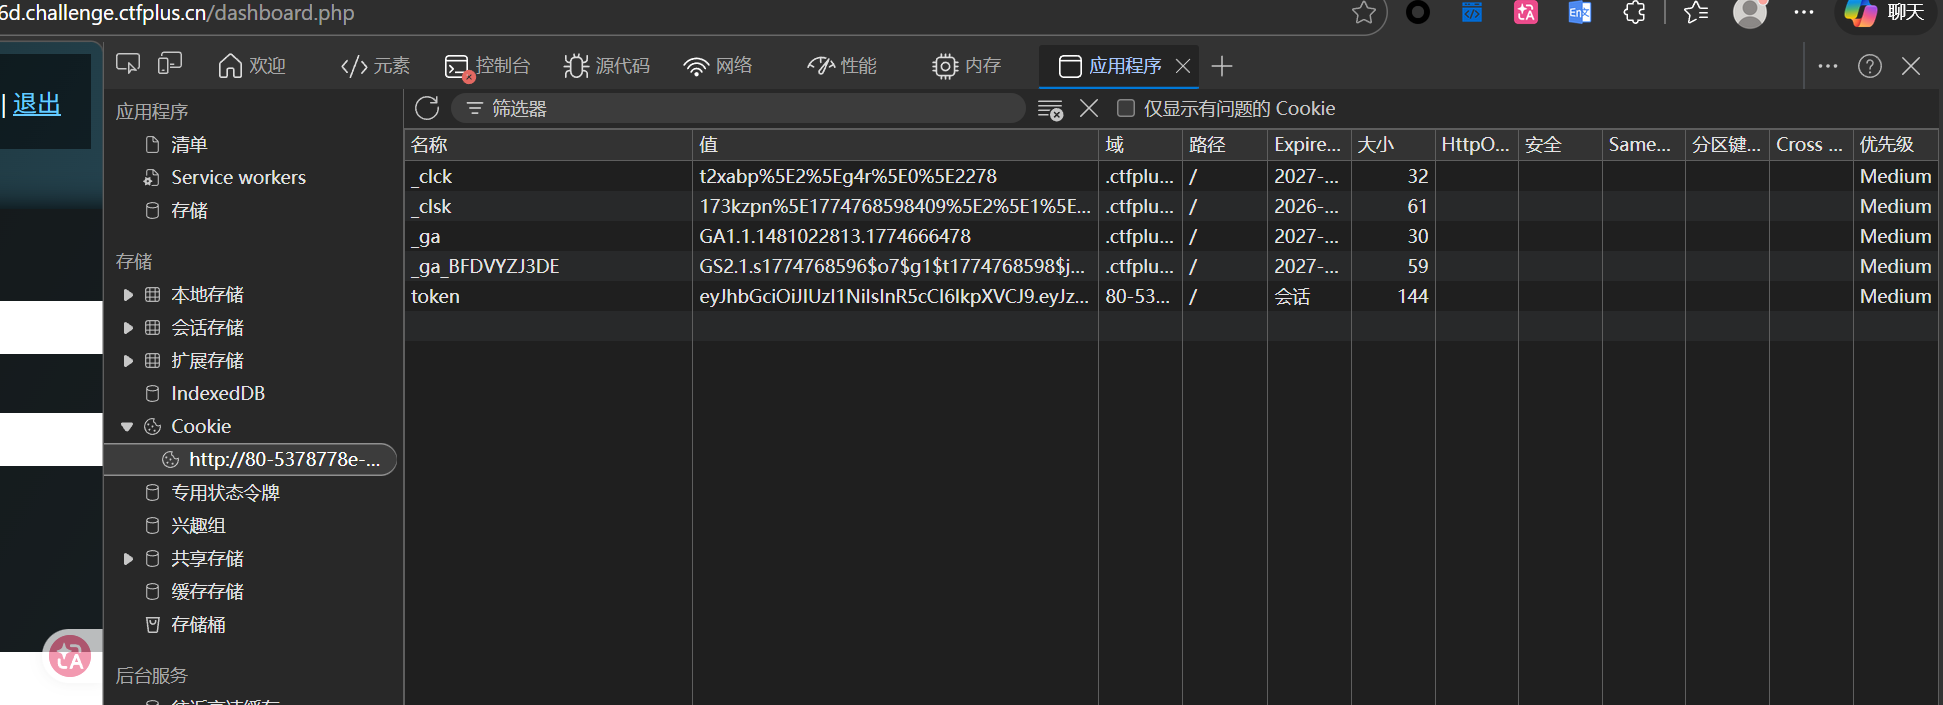1943x705 pixels.
Task: Expand the 本地存储 tree node
Action: [x=128, y=295]
